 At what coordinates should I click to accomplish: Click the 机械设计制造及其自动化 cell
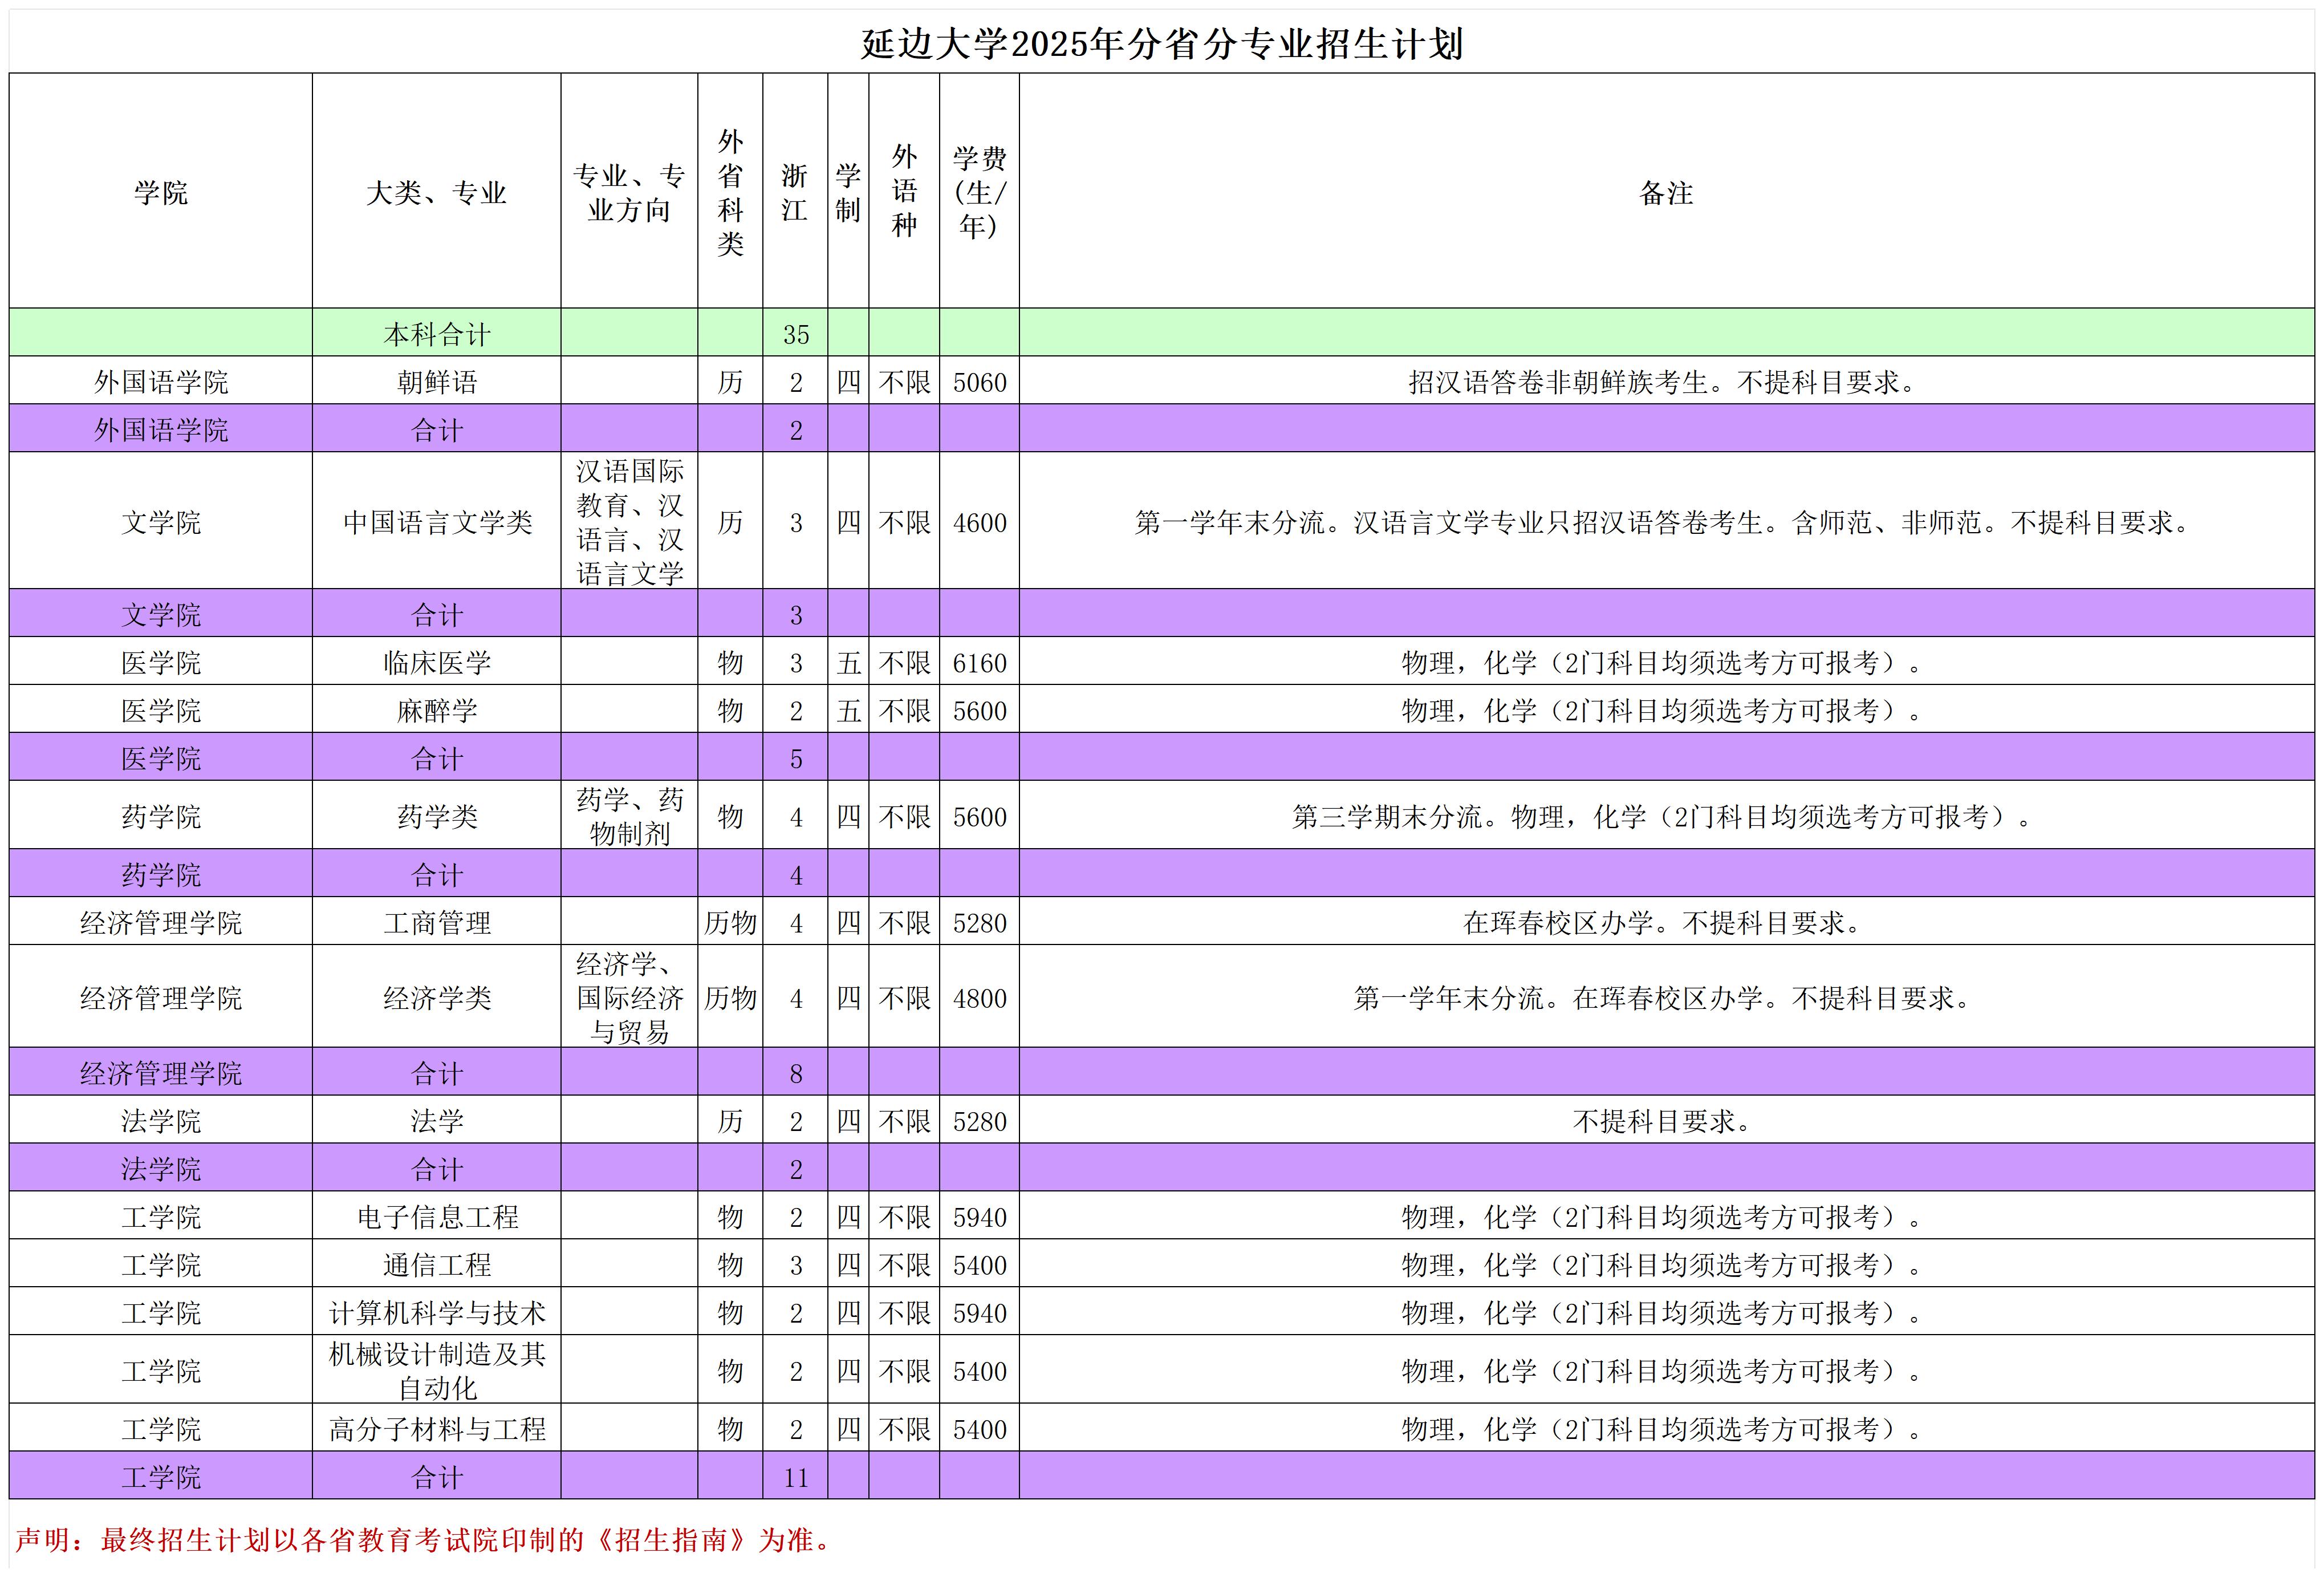(437, 1370)
